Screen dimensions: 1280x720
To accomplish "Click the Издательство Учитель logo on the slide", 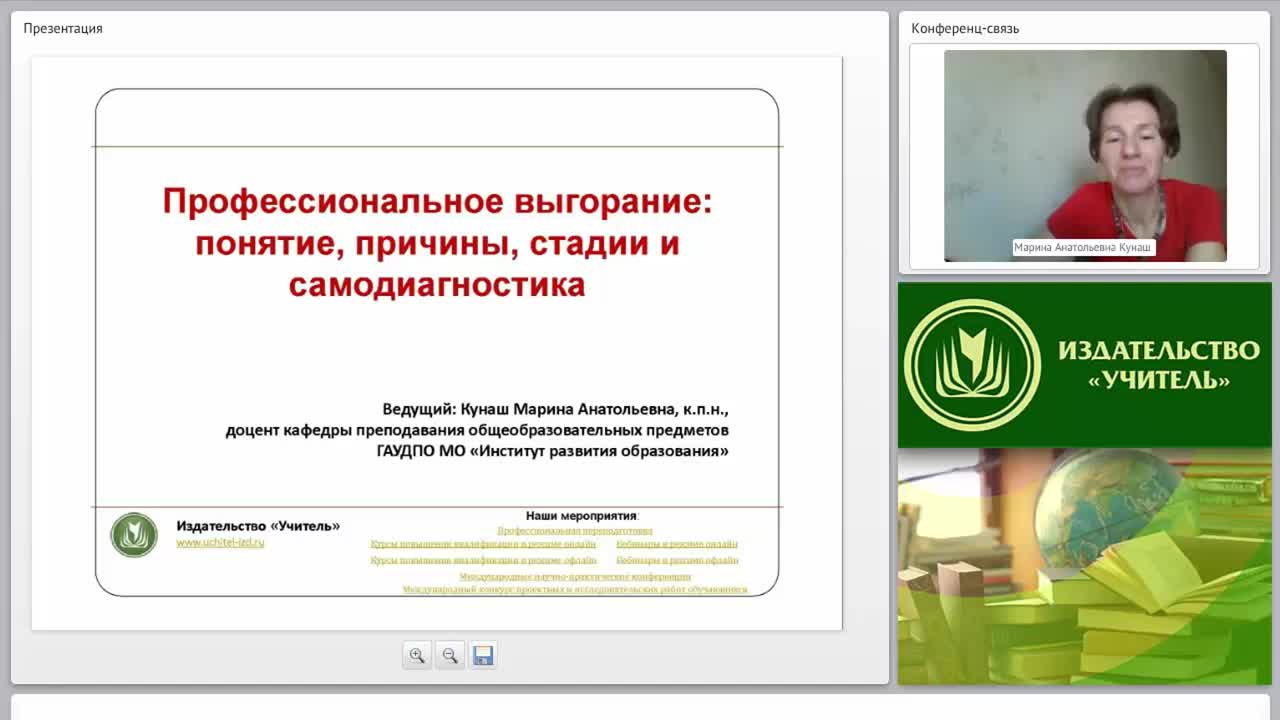I will coord(134,535).
